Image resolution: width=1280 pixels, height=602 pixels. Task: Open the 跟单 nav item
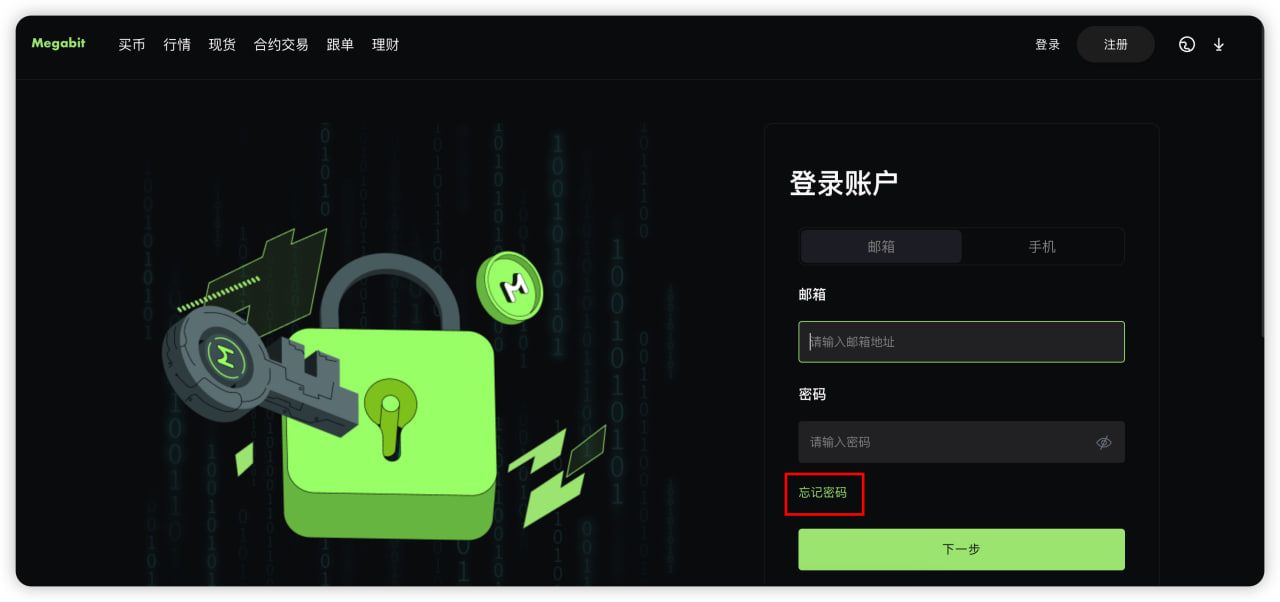click(x=340, y=45)
